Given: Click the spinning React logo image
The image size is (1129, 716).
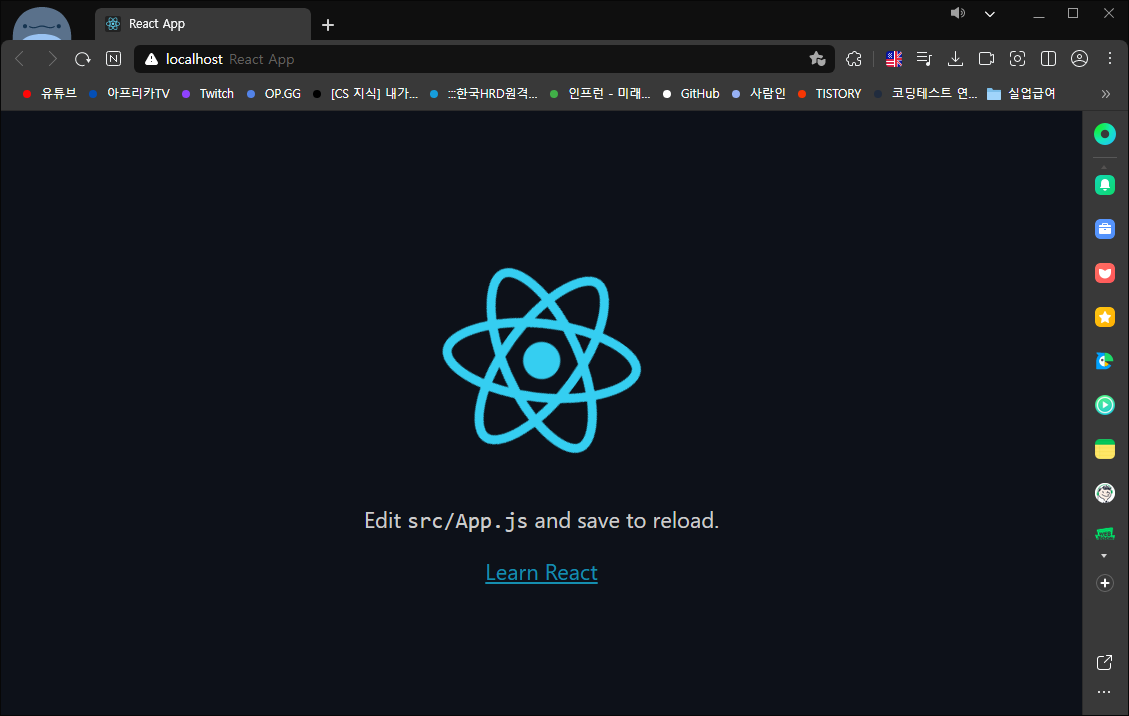Looking at the screenshot, I should (x=541, y=360).
